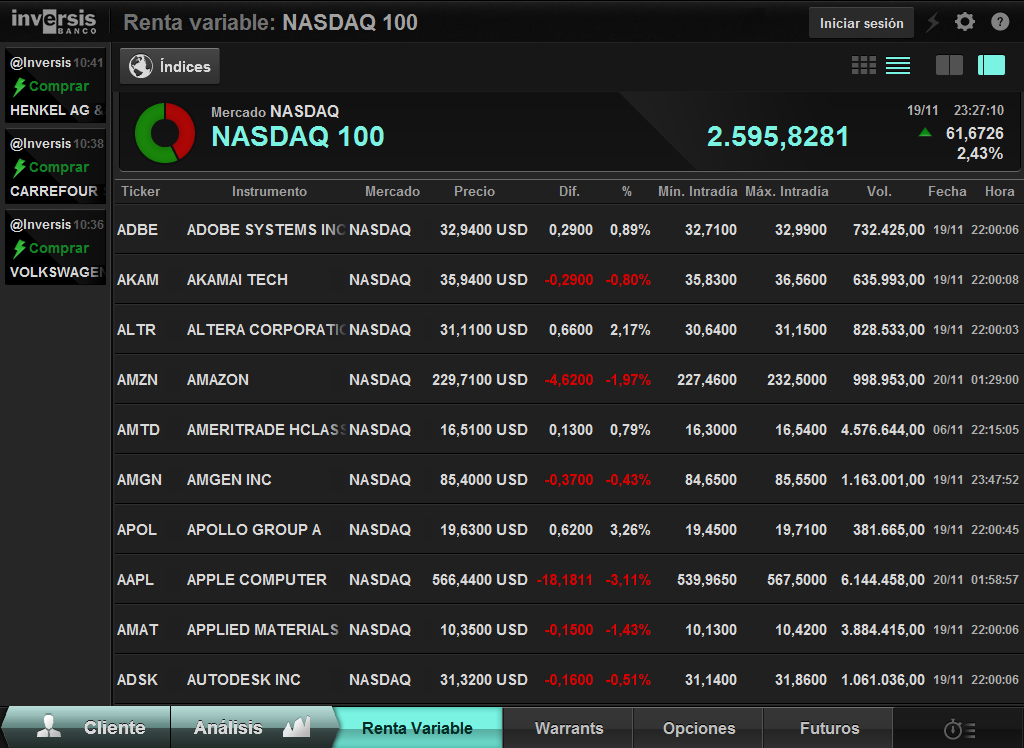The width and height of the screenshot is (1024, 748).
Task: Switch to list view layout
Action: click(898, 65)
